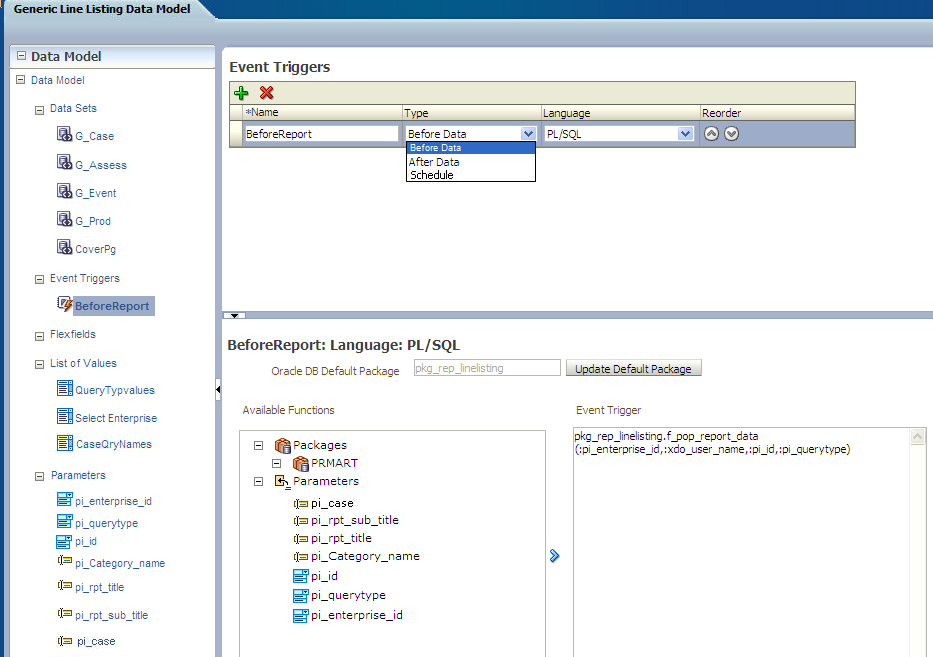Open the Type dropdown for BeforeReport
933x657 pixels.
click(528, 134)
